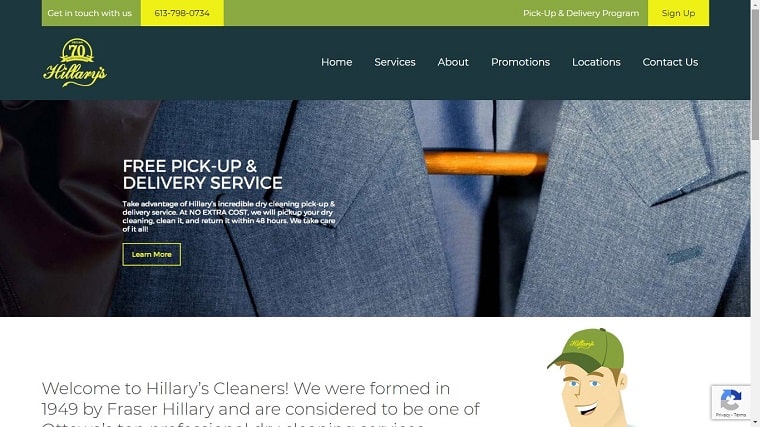
Task: Click the Get in touch with us label
Action: (x=90, y=13)
